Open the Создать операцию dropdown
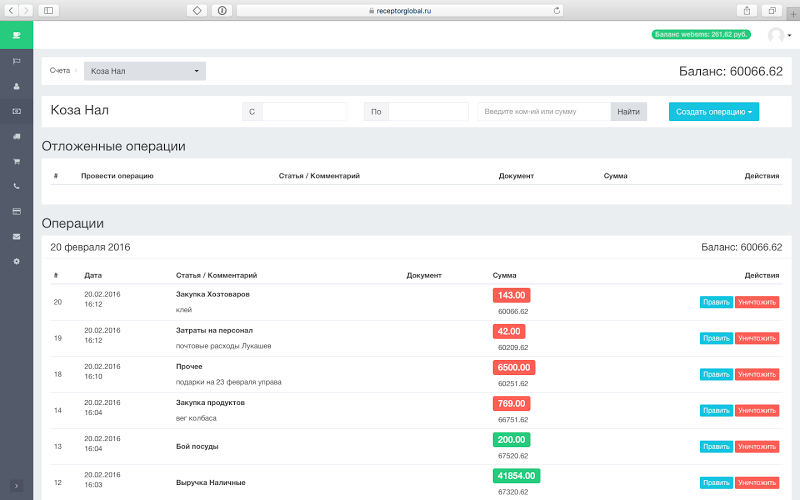This screenshot has width=800, height=500. point(714,112)
